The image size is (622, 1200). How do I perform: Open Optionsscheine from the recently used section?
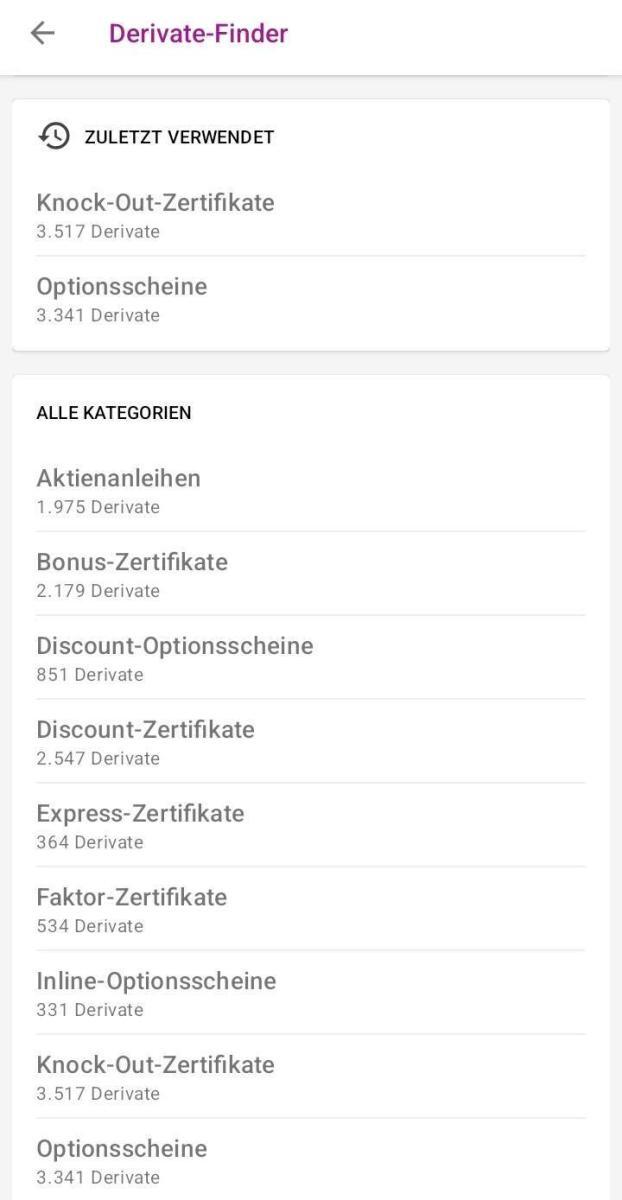(121, 286)
